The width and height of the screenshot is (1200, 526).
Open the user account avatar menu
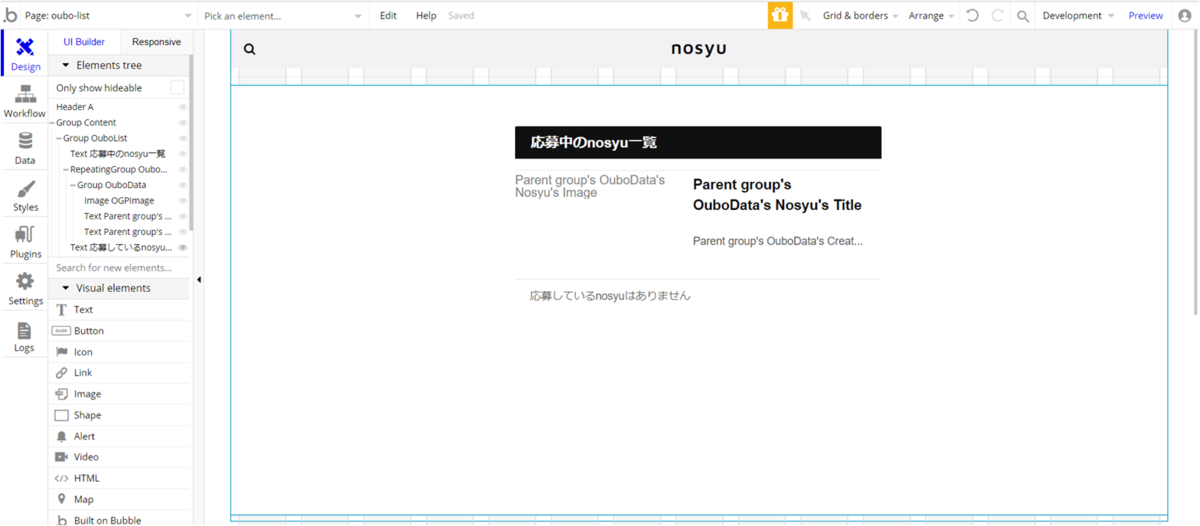1184,15
